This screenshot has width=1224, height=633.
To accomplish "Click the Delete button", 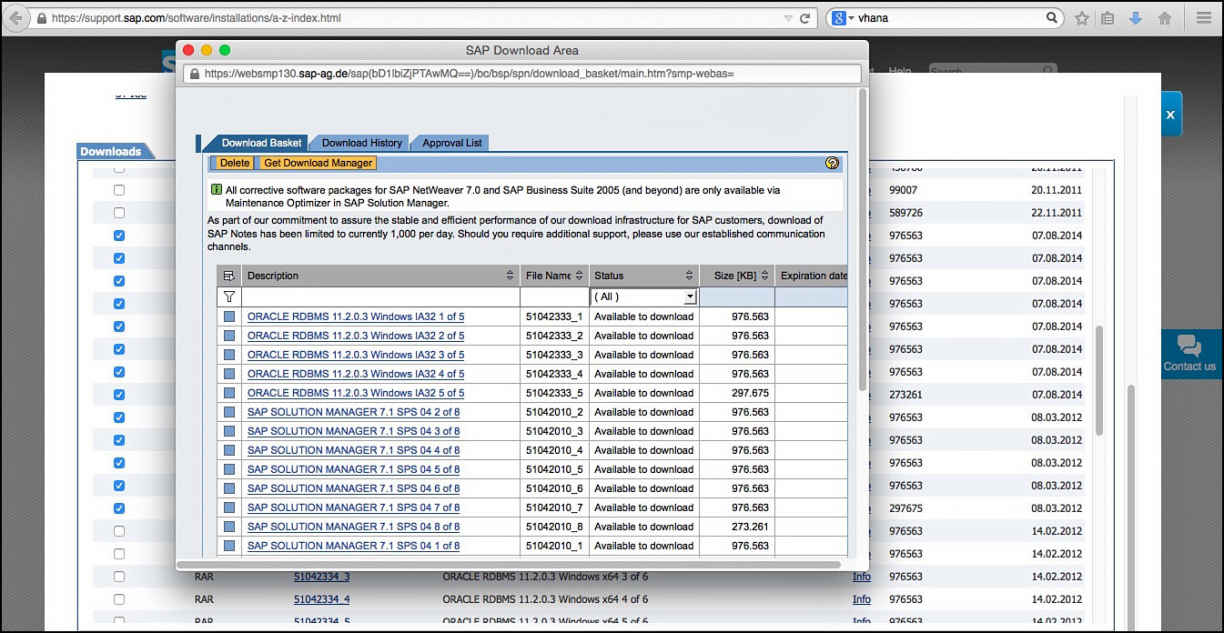I will [x=235, y=163].
